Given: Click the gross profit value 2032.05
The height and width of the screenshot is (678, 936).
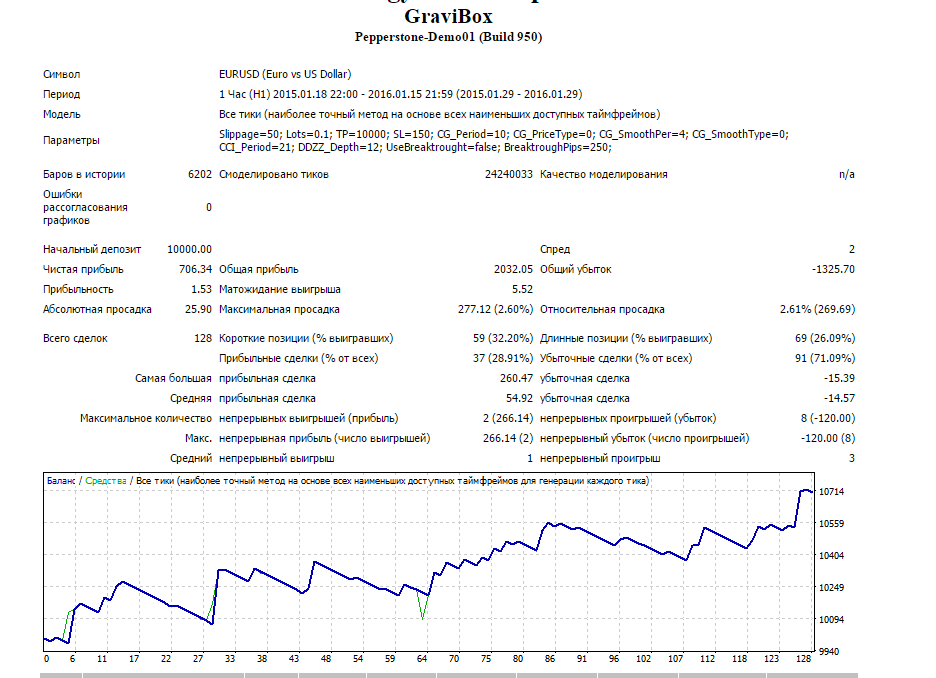Looking at the screenshot, I should tap(513, 269).
